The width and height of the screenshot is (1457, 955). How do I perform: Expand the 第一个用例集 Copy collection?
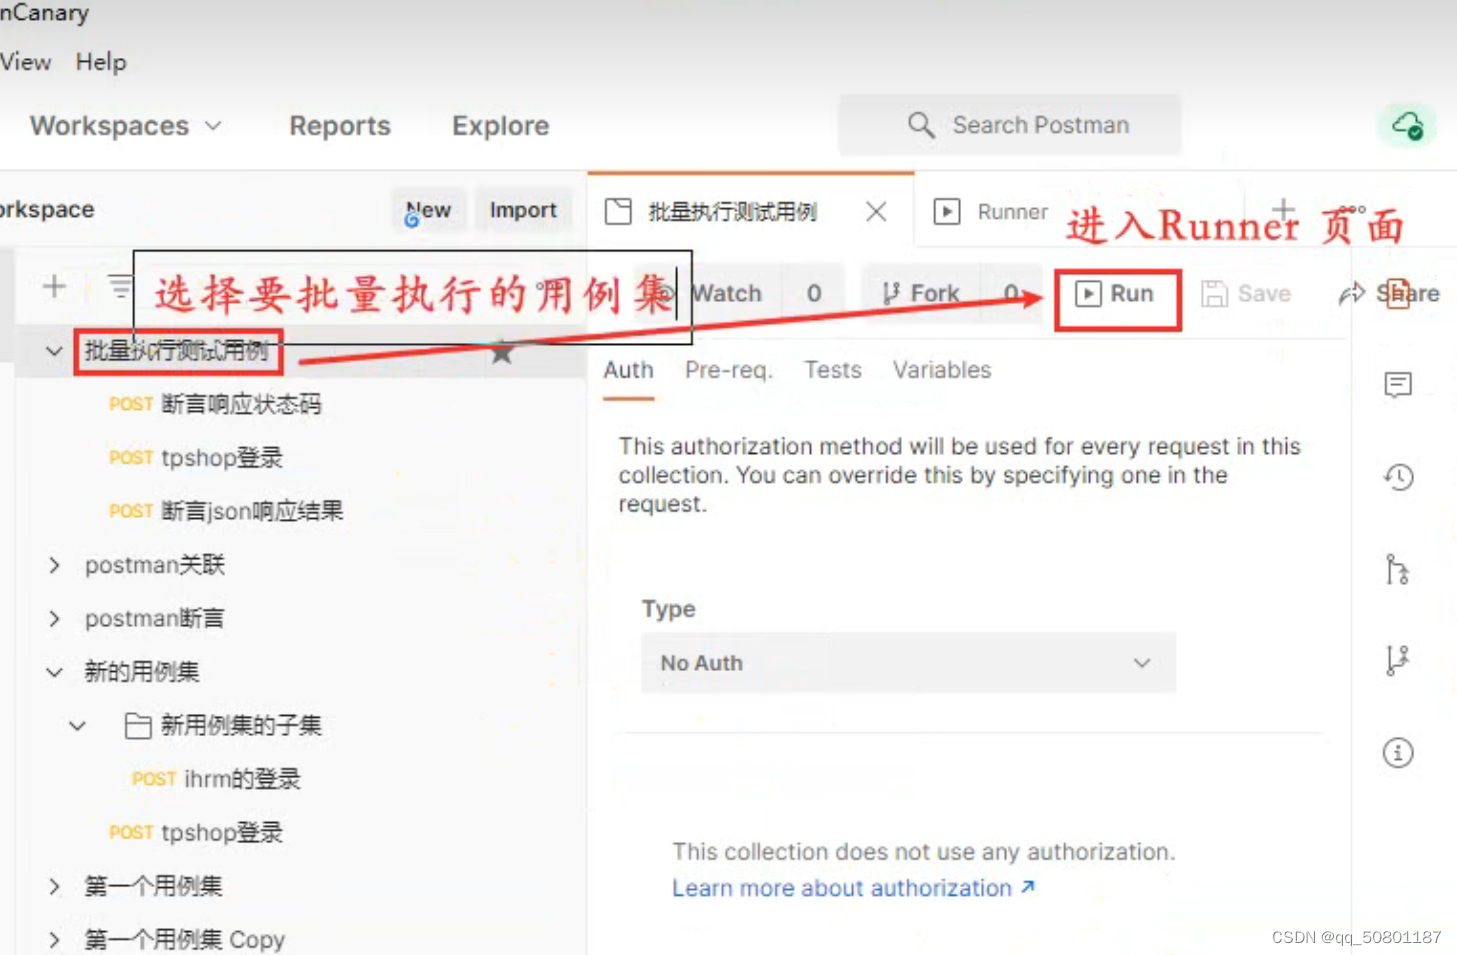pyautogui.click(x=54, y=940)
